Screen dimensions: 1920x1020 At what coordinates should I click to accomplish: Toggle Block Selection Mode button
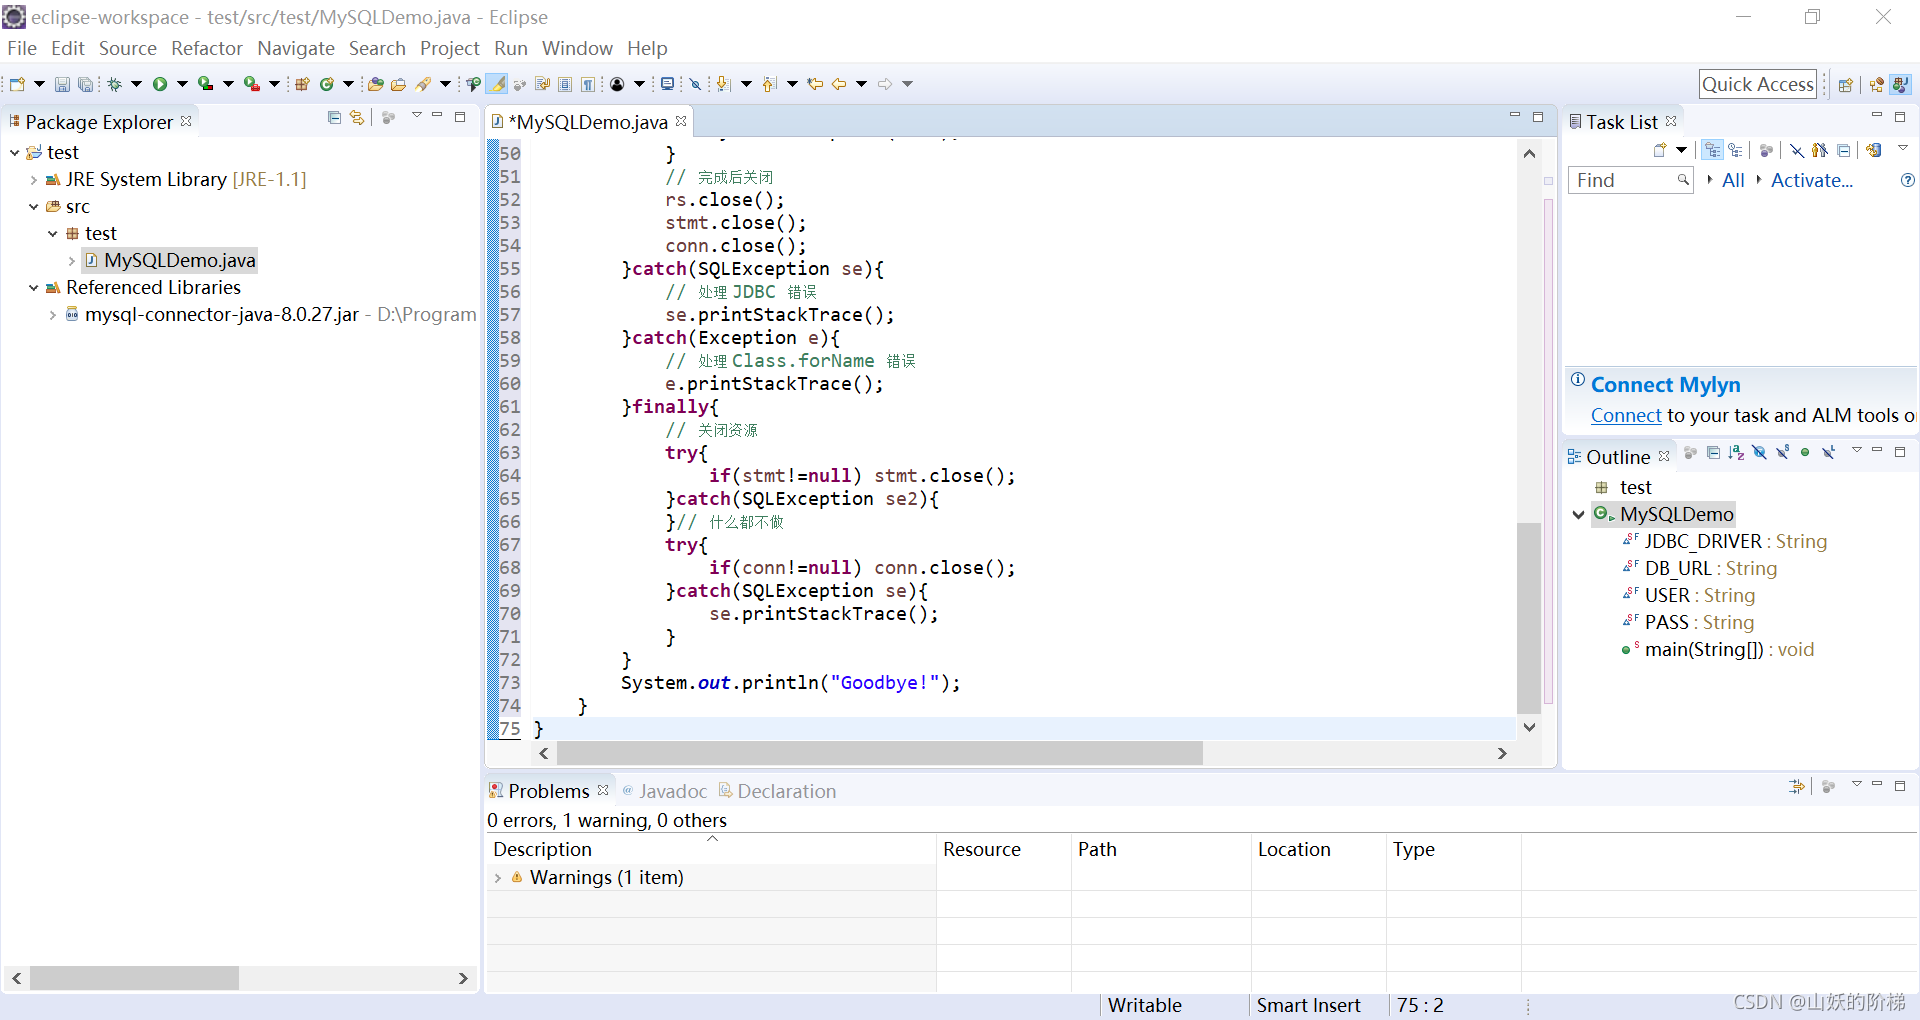[x=565, y=84]
